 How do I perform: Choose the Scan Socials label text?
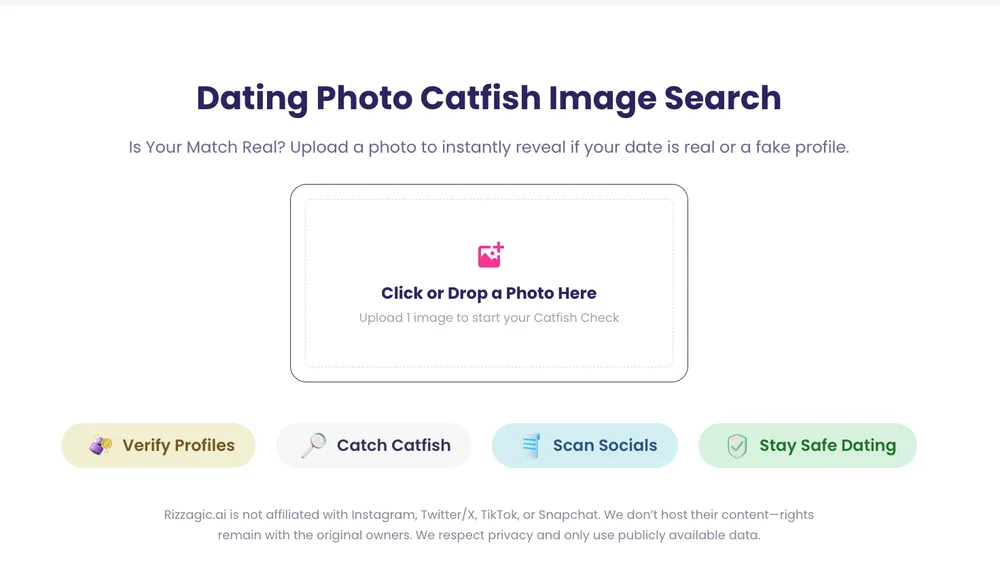tap(605, 446)
